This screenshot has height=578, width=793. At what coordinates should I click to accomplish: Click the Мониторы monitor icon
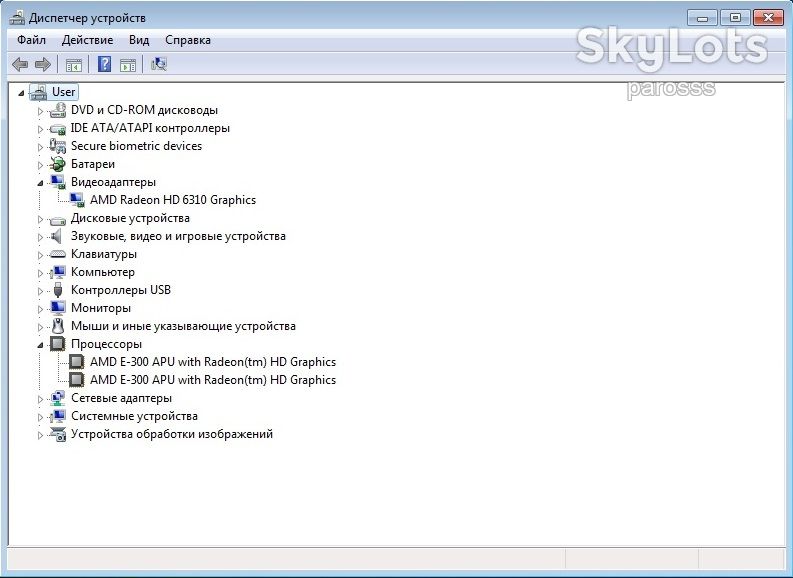click(x=58, y=308)
